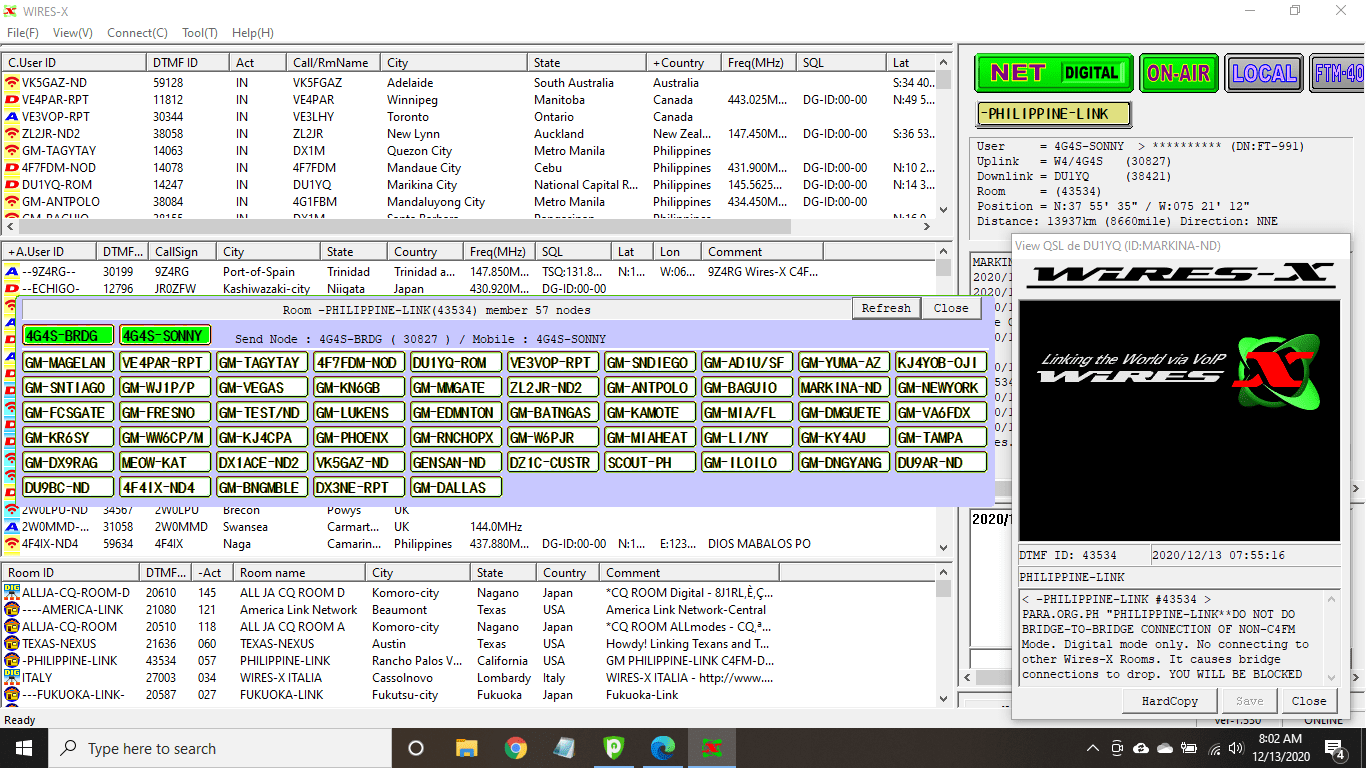Image resolution: width=1366 pixels, height=768 pixels.
Task: Click the node icon beside VK5GAZ-ND
Action: point(12,83)
